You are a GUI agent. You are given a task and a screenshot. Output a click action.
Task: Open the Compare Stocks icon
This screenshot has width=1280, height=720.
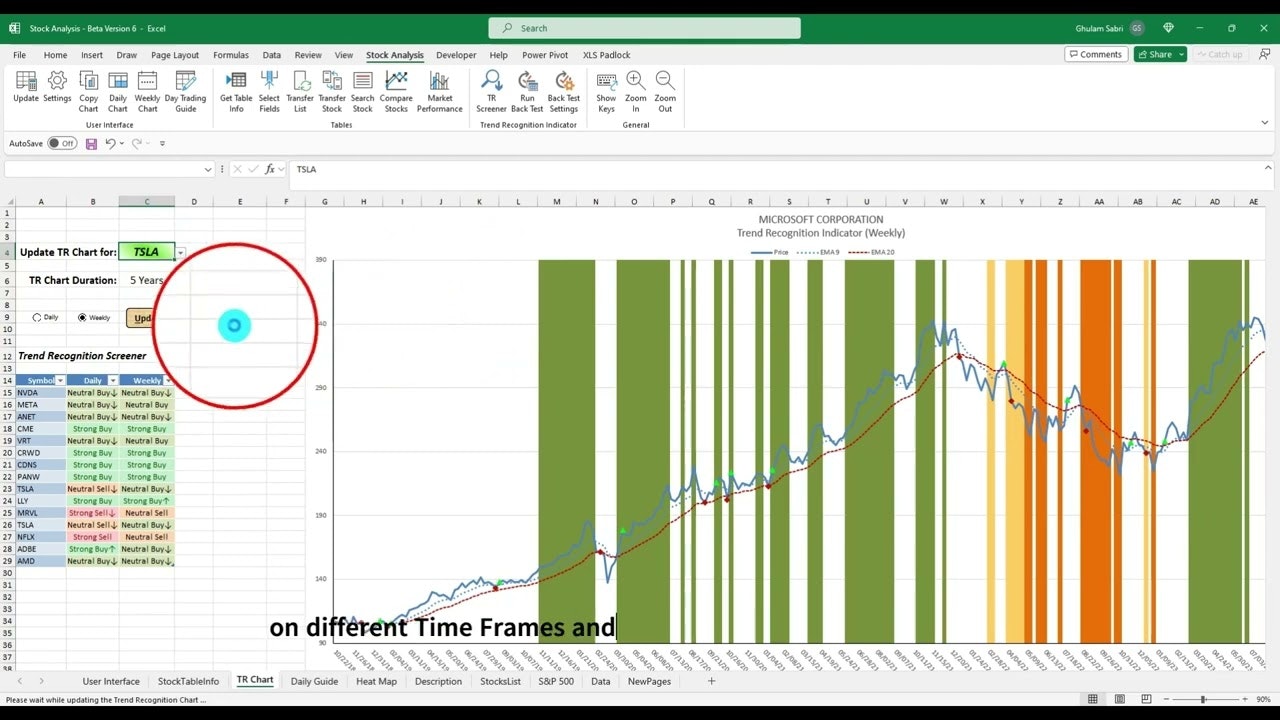[x=396, y=91]
